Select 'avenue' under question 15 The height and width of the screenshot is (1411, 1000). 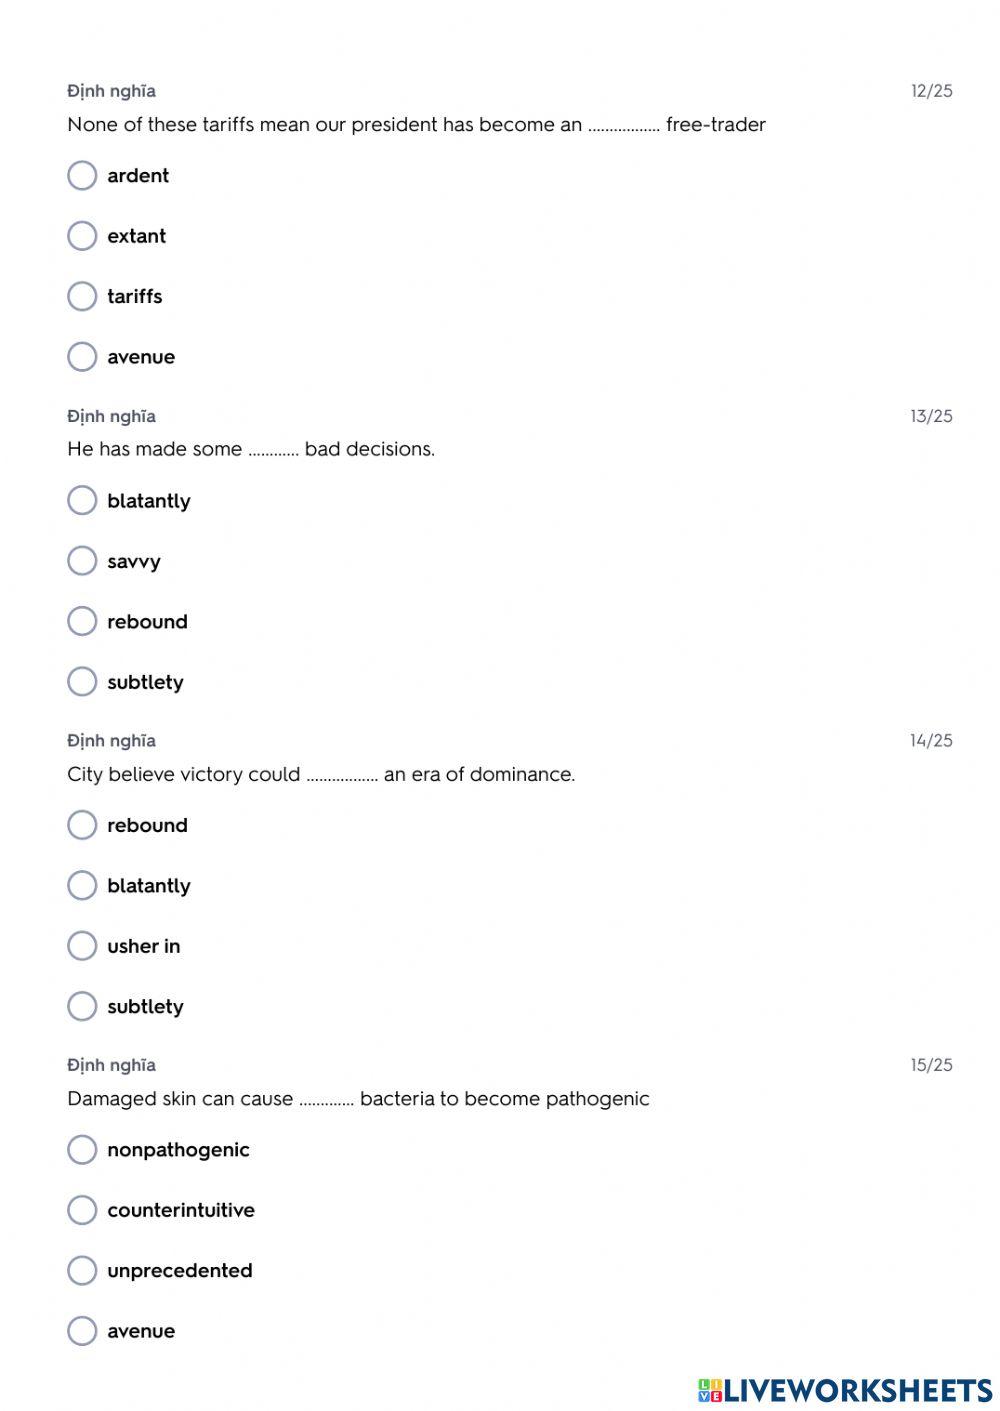pos(82,1331)
